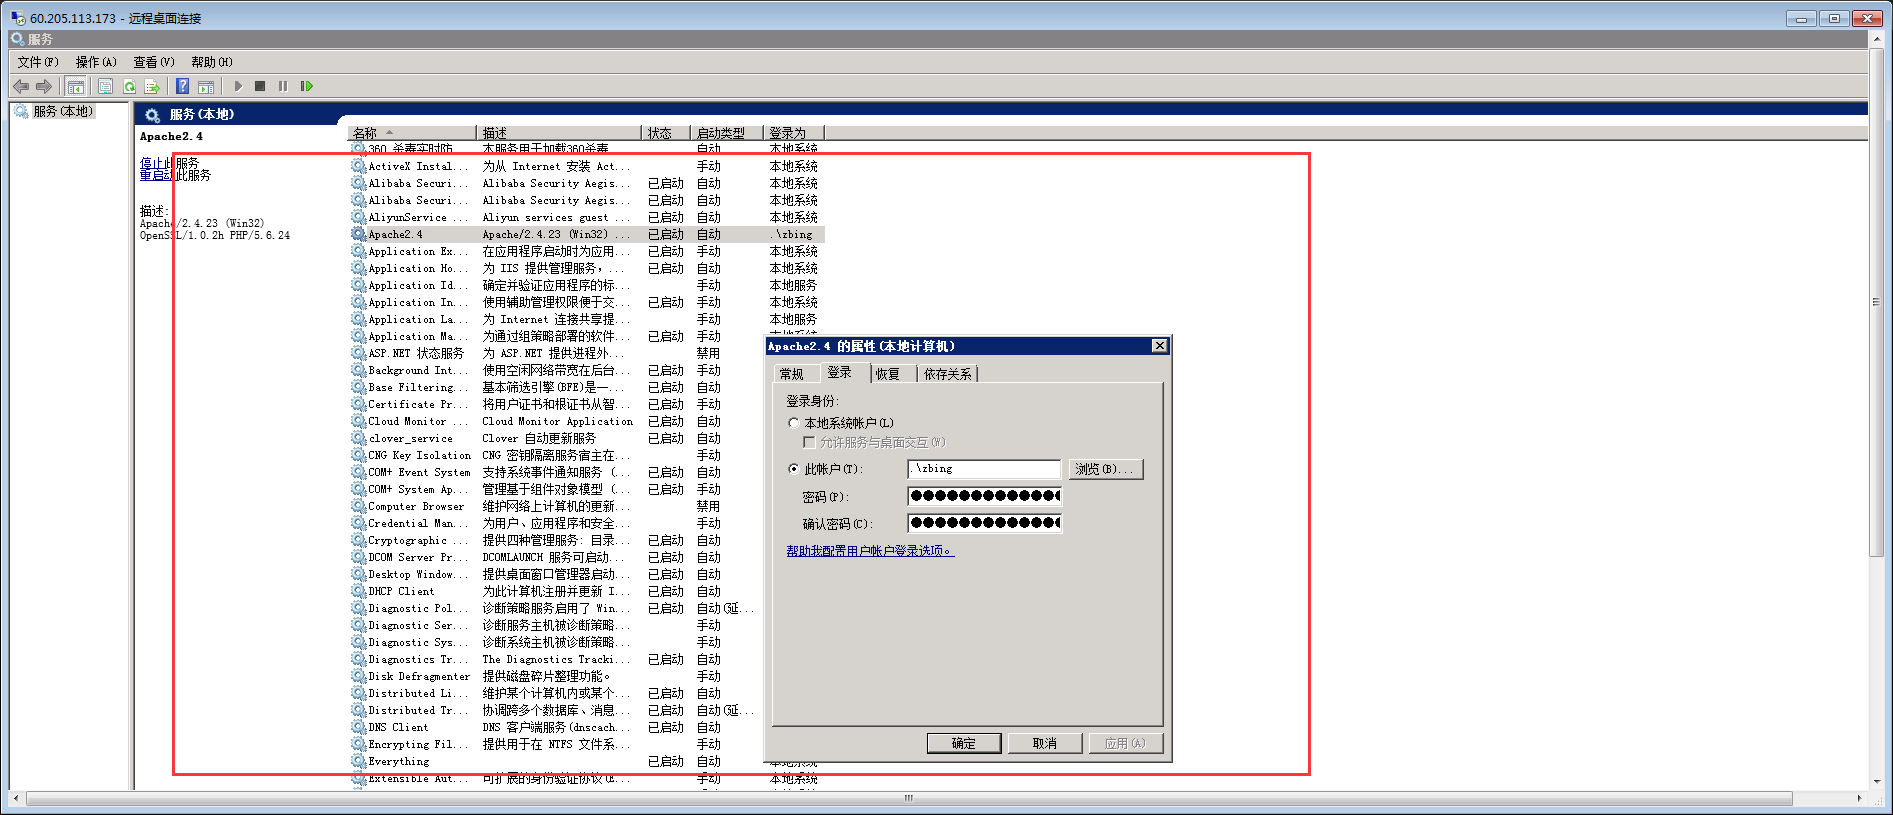Sort by the 名称 column header
The image size is (1893, 815).
(x=412, y=133)
